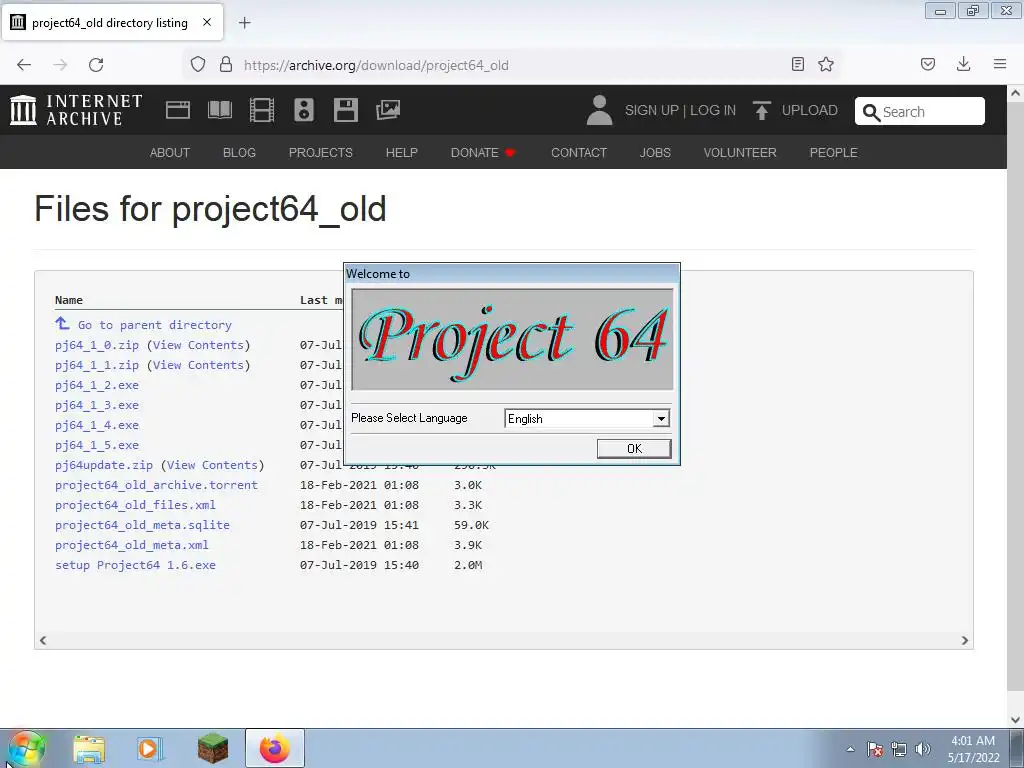The height and width of the screenshot is (768, 1024).
Task: Open the Windows Start menu
Action: pyautogui.click(x=26, y=749)
